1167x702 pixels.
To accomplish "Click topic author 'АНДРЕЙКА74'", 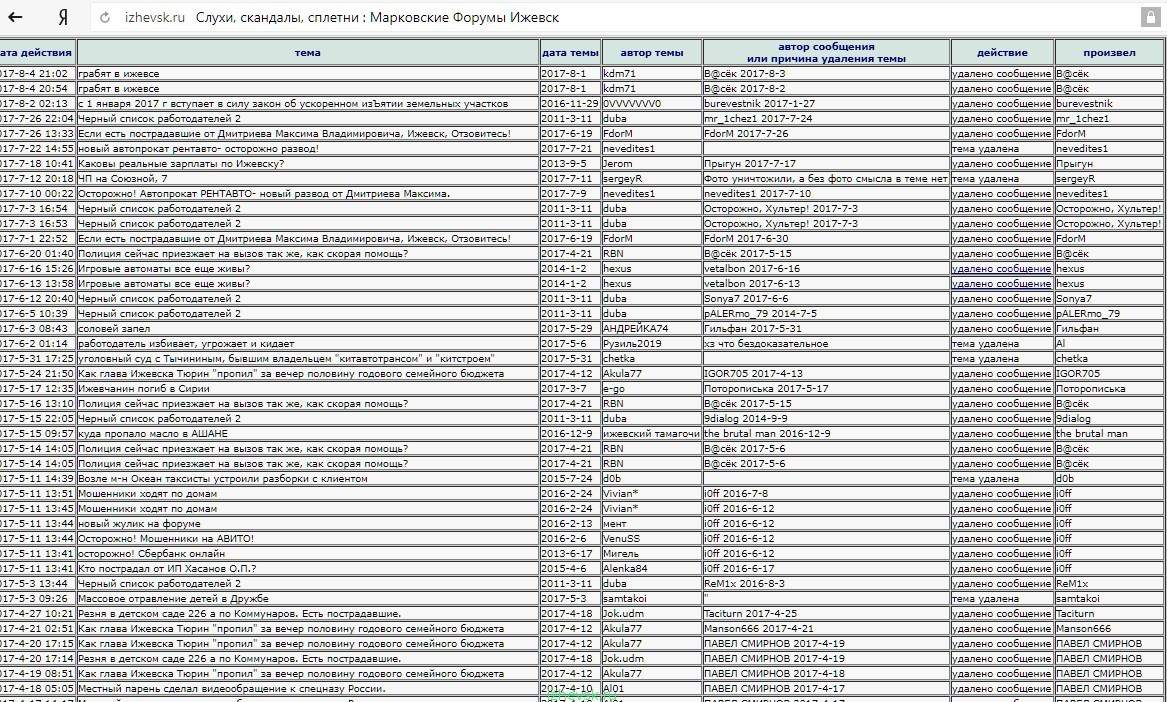I will tap(636, 328).
